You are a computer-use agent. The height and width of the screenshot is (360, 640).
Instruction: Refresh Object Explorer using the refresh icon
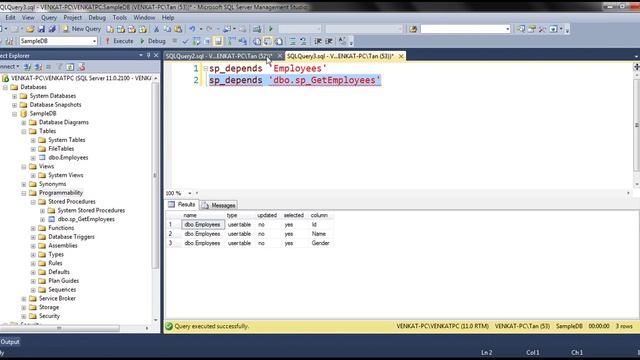coord(71,67)
